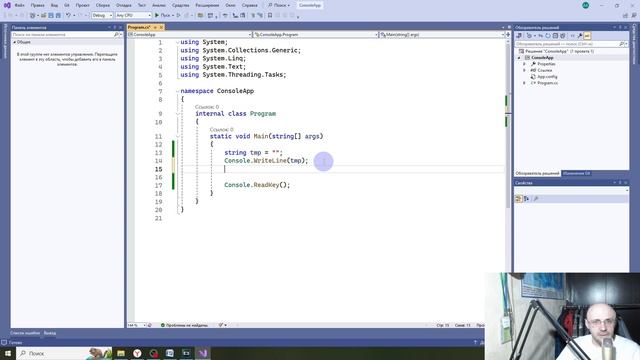Click the search magnifier in Solution Explorer
Image resolution: width=640 pixels, height=360 pixels.
[x=622, y=44]
